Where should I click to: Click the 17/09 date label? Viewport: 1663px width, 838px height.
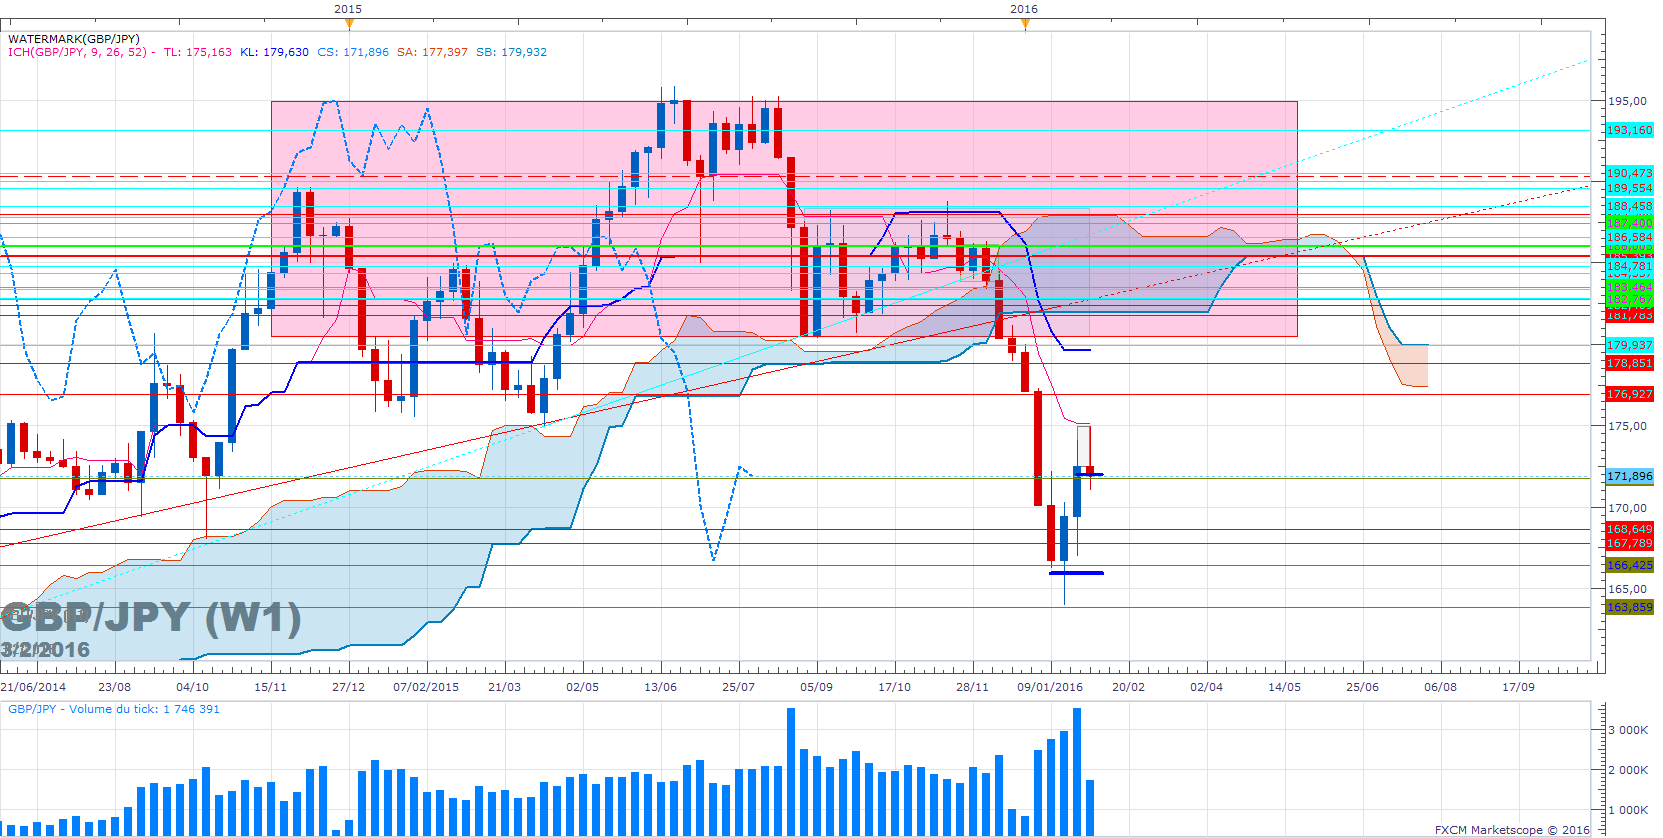(1519, 687)
